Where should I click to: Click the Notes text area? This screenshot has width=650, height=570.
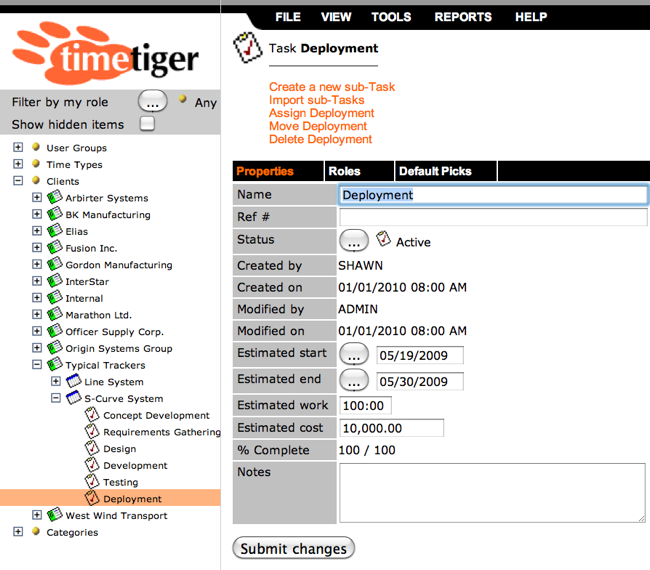pyautogui.click(x=492, y=493)
